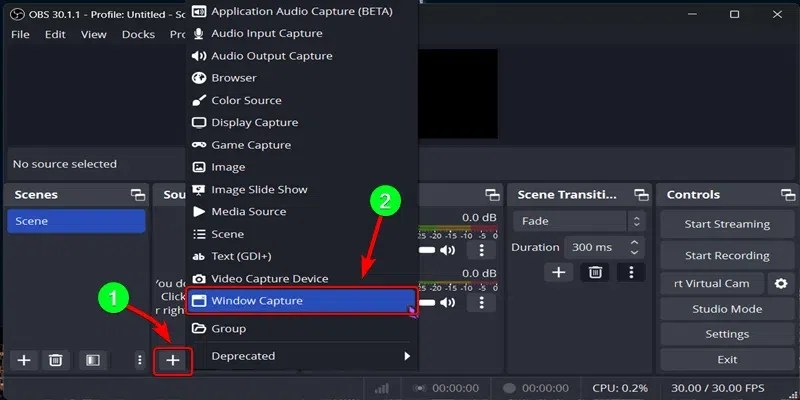Open the Fade transition dropdown
This screenshot has height=400, width=800.
click(x=579, y=221)
